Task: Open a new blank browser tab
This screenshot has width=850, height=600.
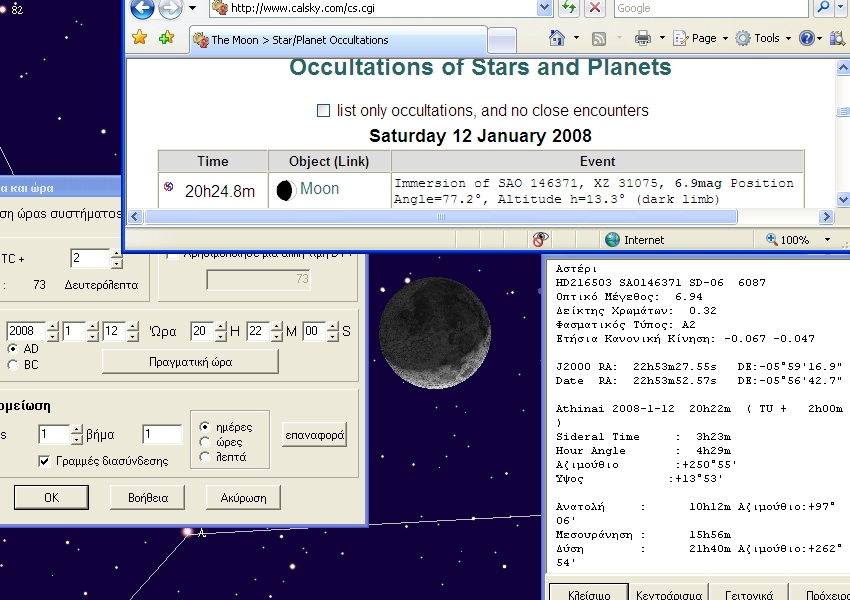Action: click(x=501, y=41)
